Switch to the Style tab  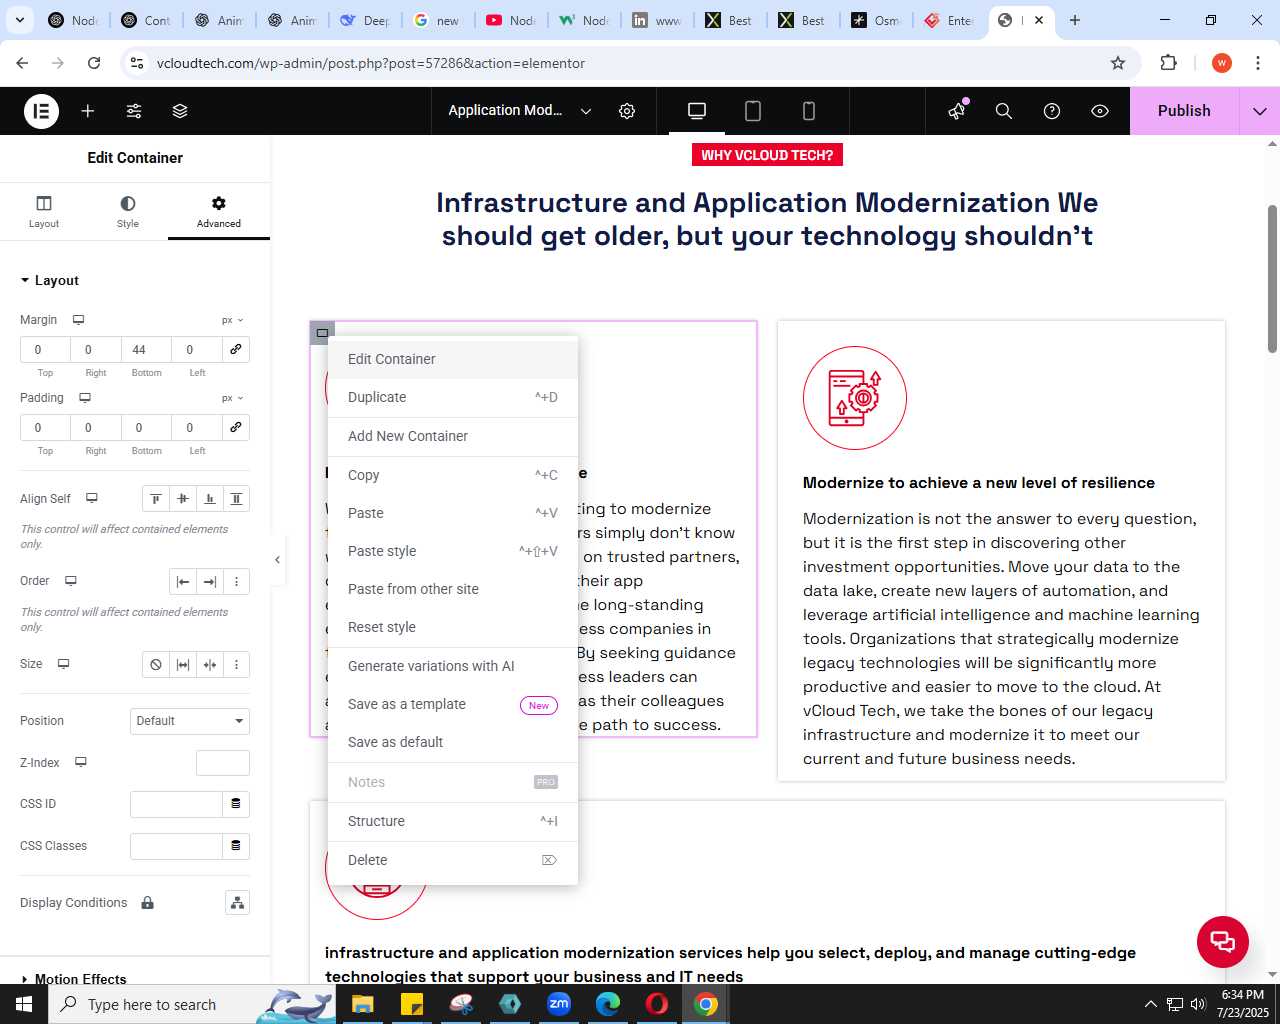pyautogui.click(x=128, y=211)
